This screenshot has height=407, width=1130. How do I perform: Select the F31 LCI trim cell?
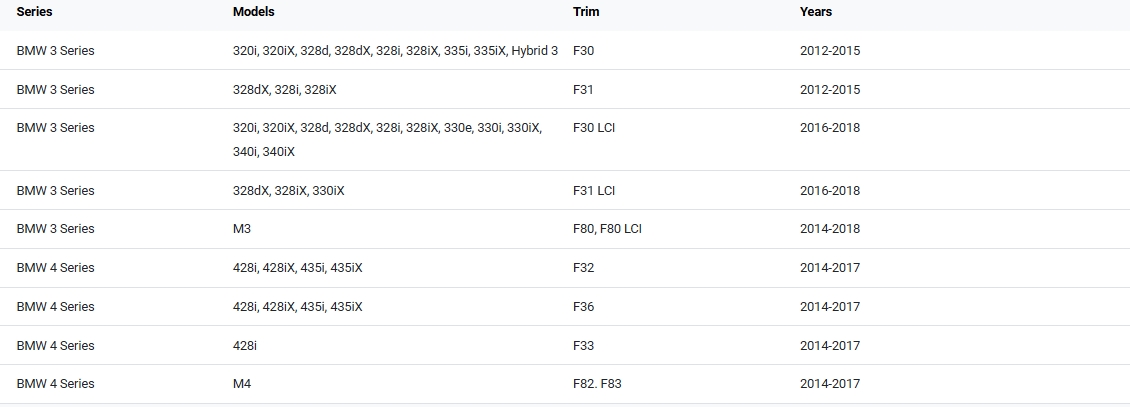pyautogui.click(x=594, y=191)
